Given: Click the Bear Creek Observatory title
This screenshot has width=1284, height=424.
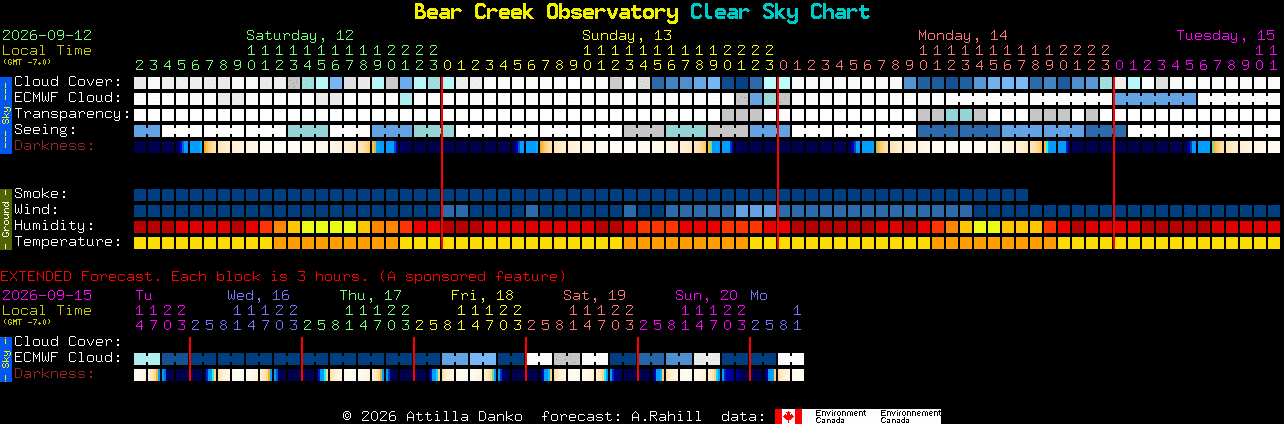Looking at the screenshot, I should pos(545,12).
